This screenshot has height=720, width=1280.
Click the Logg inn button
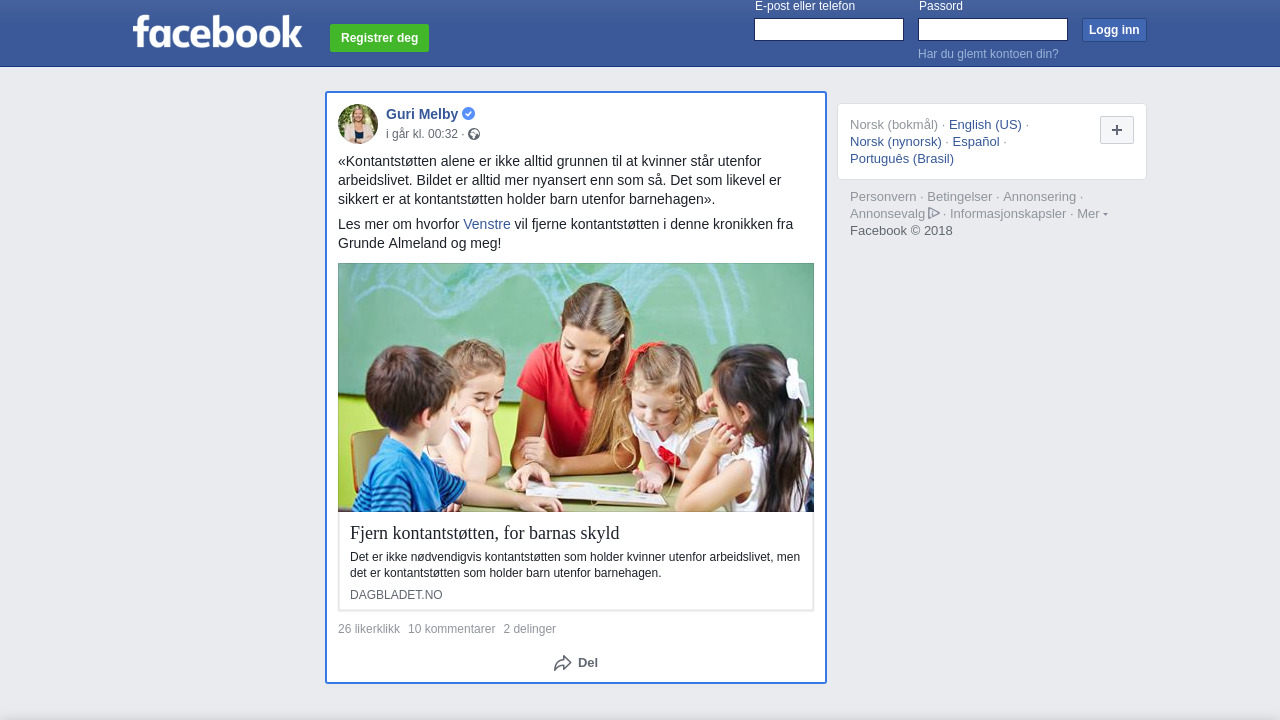pos(1114,30)
